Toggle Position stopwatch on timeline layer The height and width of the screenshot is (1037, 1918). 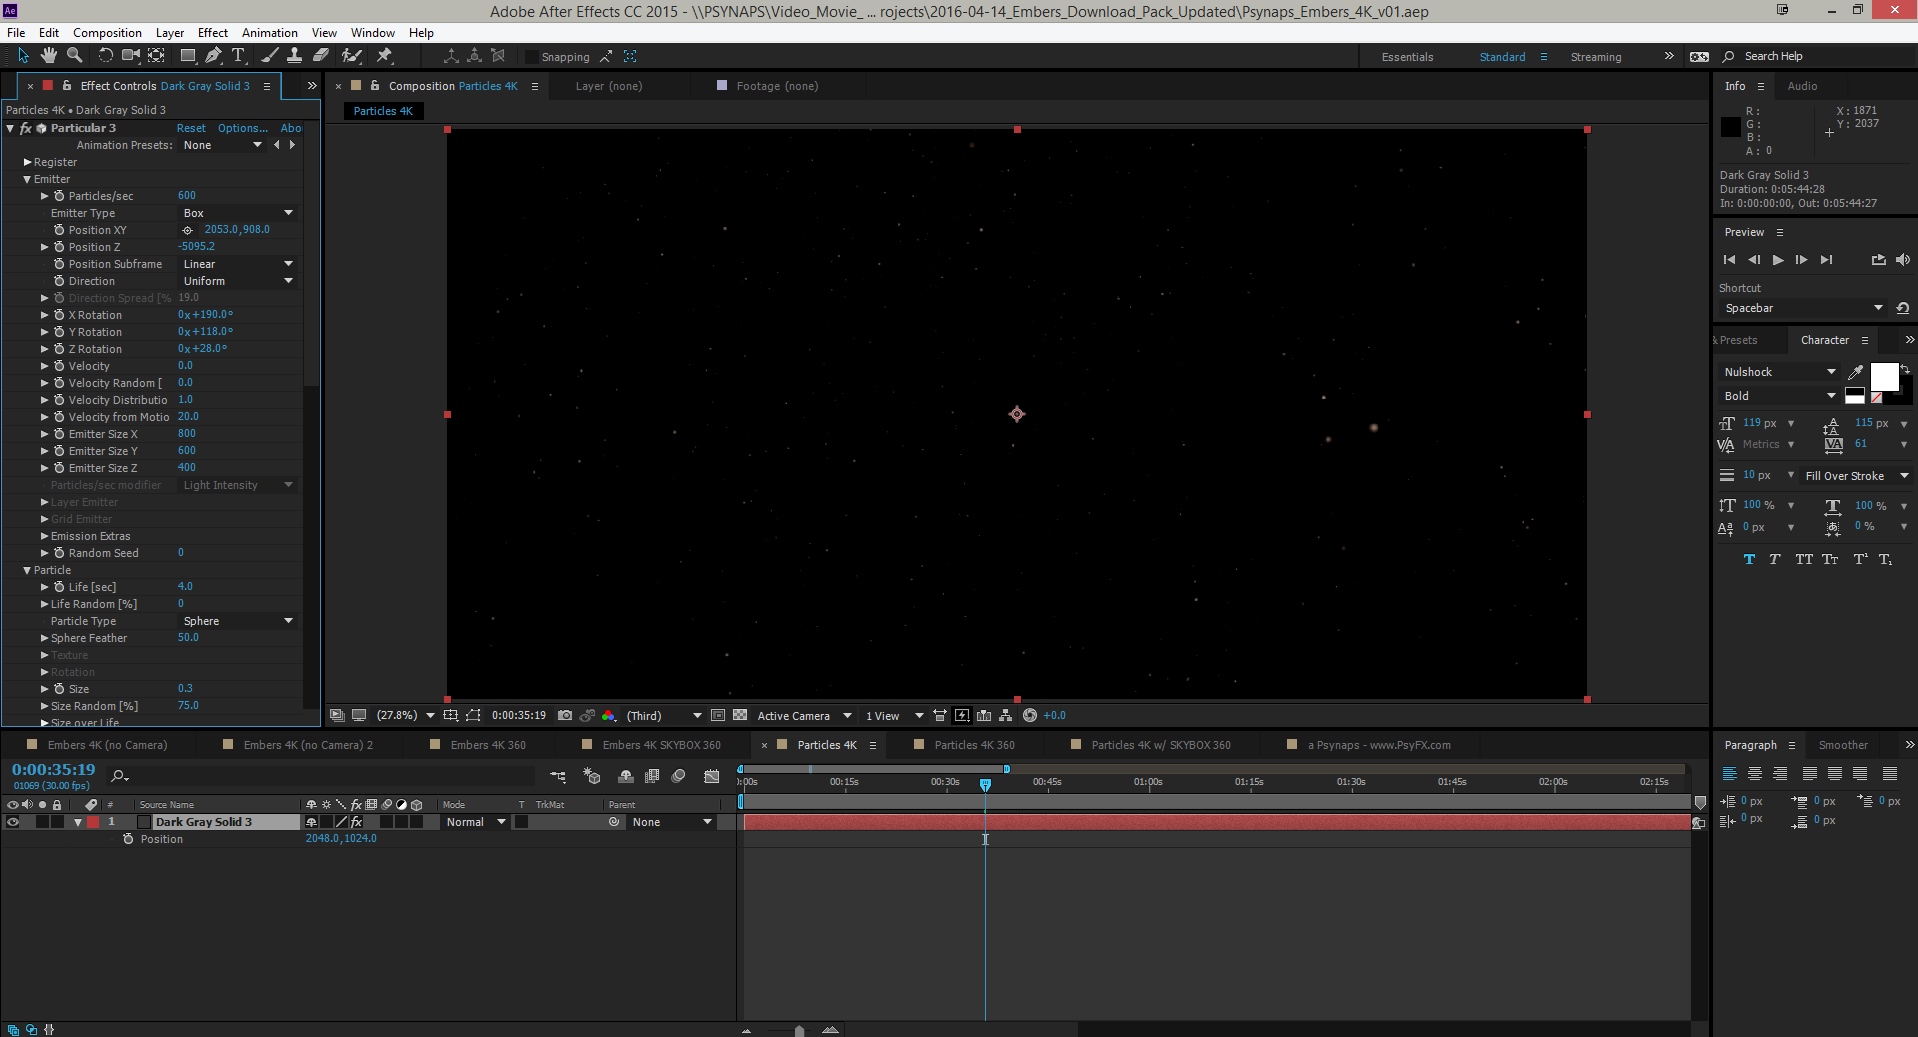click(128, 839)
